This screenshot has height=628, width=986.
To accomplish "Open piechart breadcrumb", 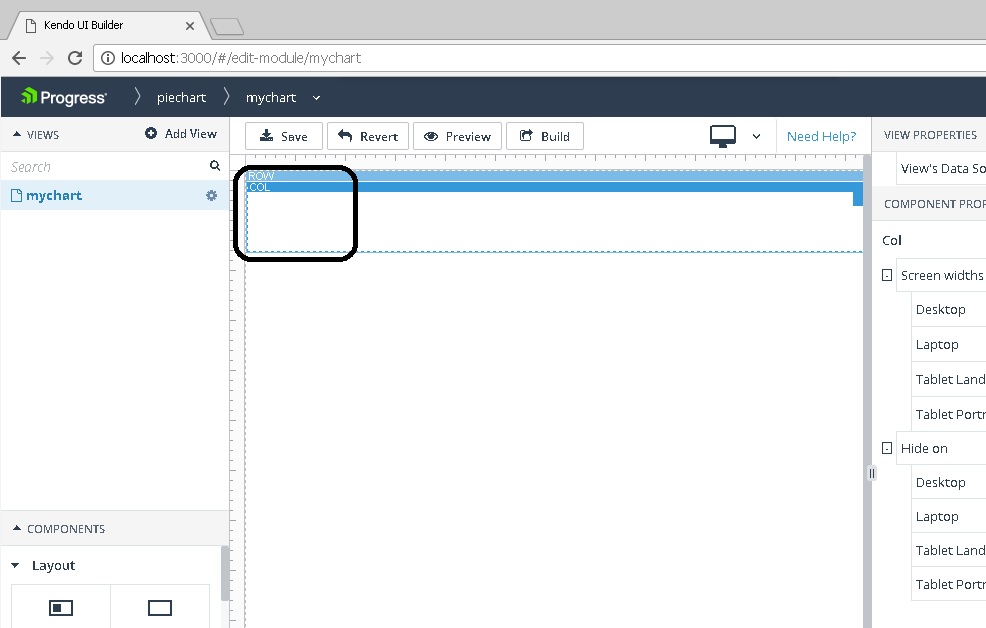I will click(181, 97).
